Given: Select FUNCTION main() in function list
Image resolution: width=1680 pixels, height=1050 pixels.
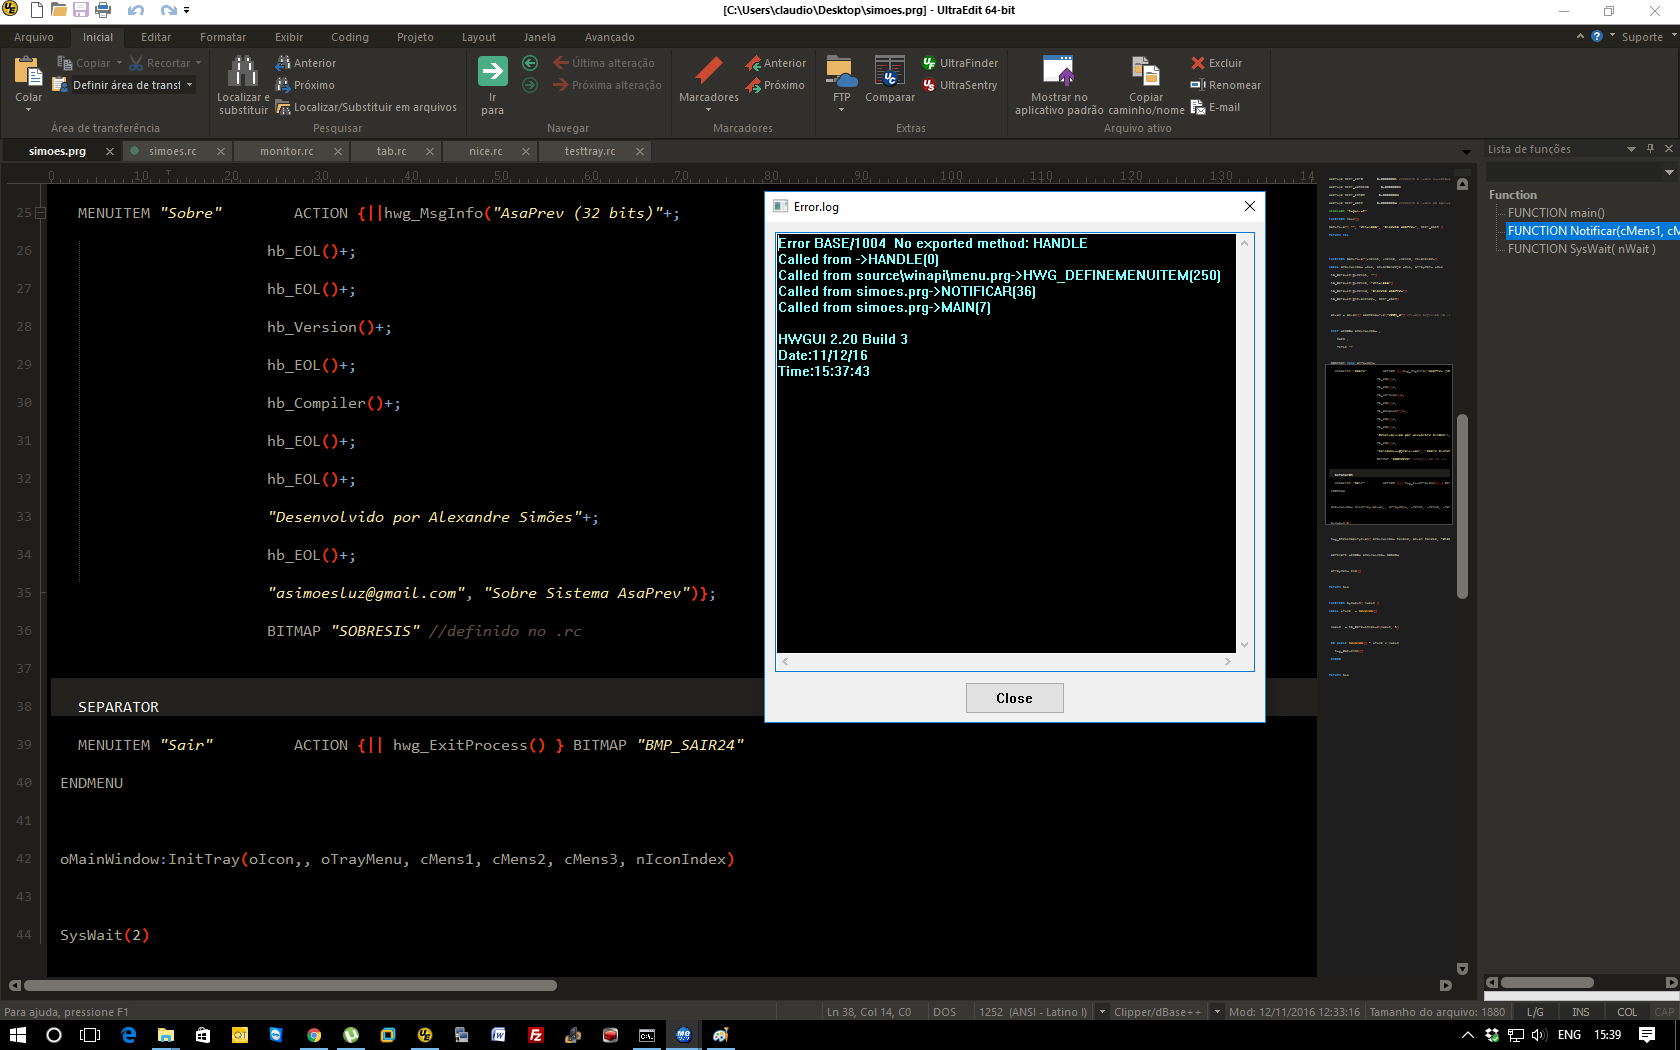Looking at the screenshot, I should pyautogui.click(x=1555, y=213).
